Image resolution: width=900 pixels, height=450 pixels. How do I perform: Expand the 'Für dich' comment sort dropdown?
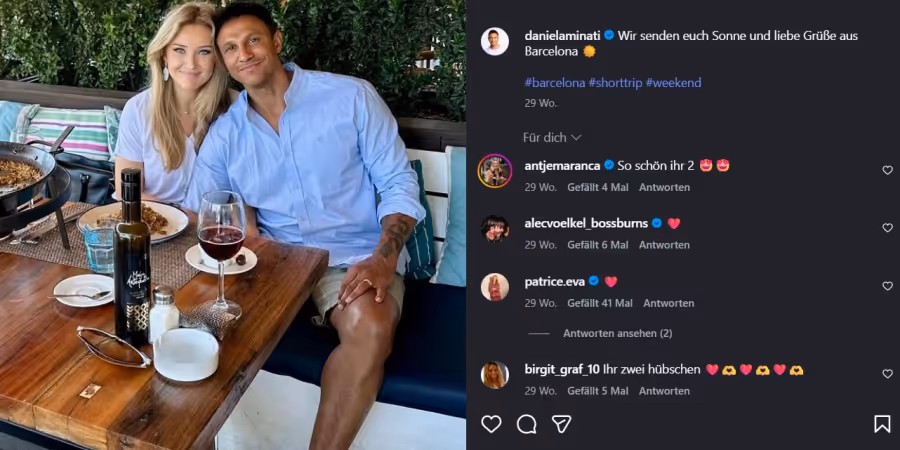pos(552,137)
